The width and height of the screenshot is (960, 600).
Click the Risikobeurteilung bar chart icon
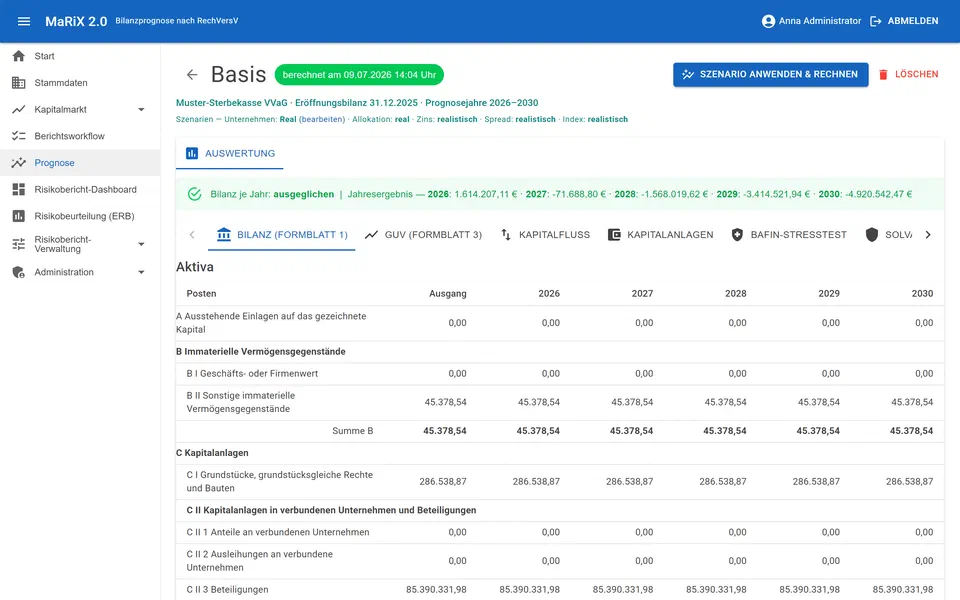click(19, 216)
